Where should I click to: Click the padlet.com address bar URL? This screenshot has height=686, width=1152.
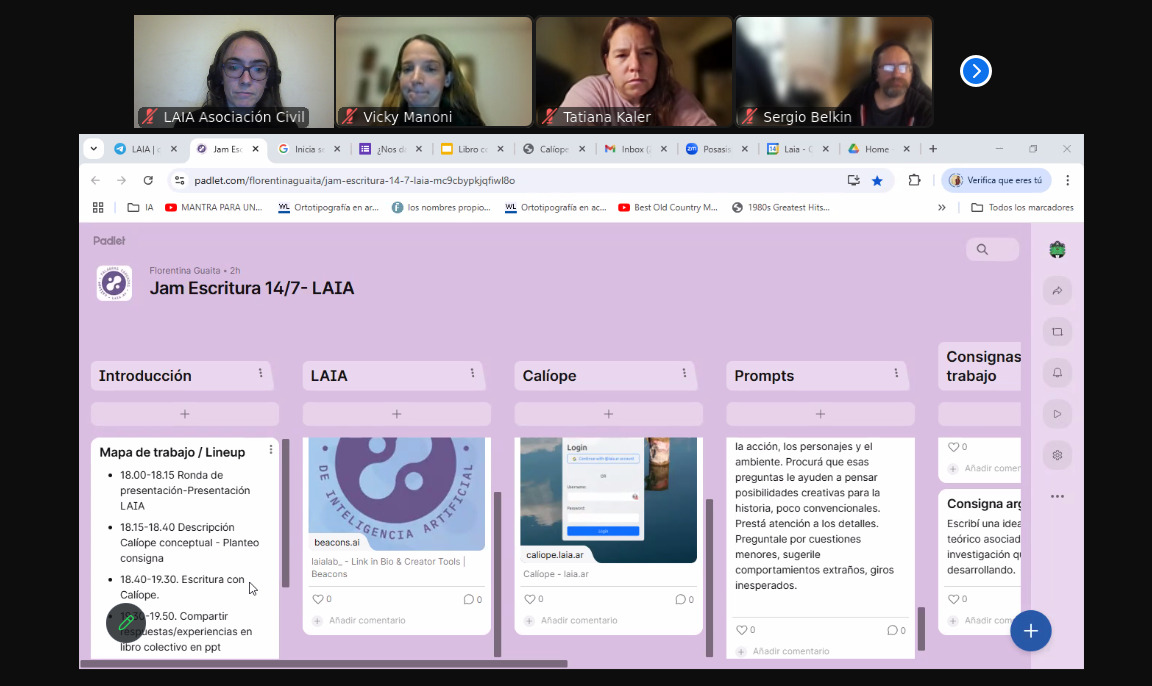[x=354, y=181]
